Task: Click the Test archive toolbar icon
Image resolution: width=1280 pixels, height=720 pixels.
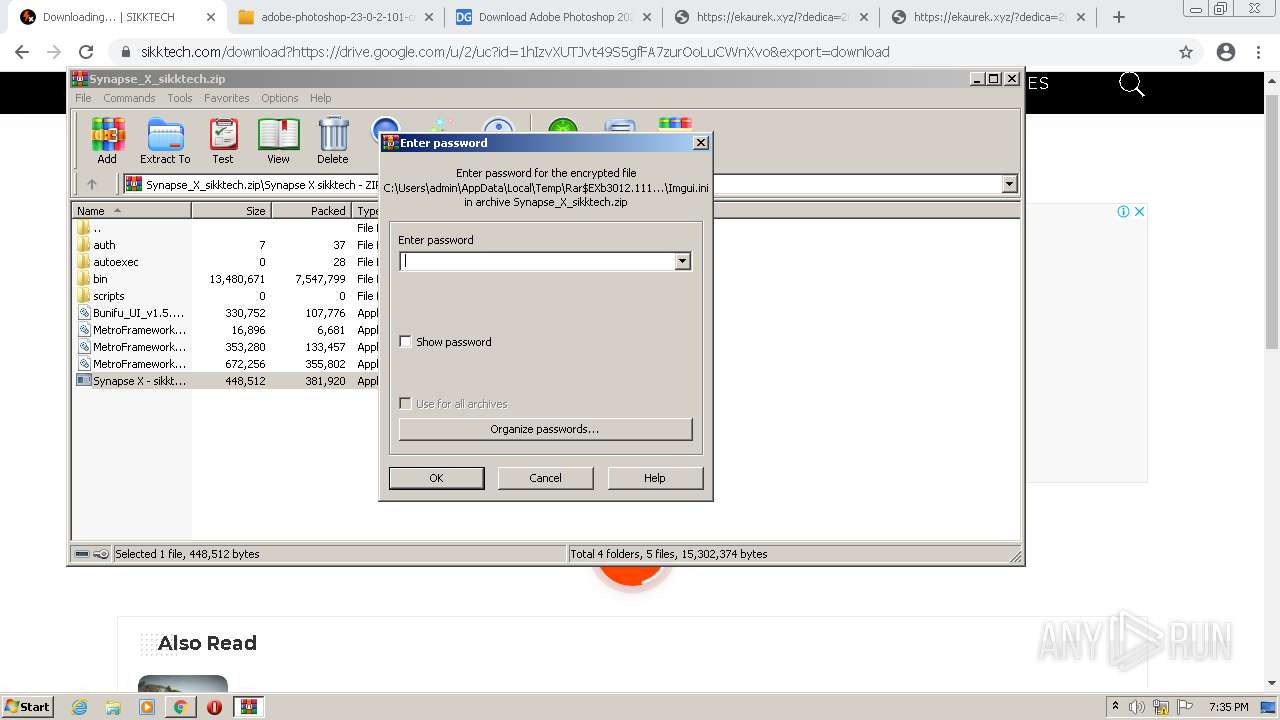Action: (x=223, y=141)
